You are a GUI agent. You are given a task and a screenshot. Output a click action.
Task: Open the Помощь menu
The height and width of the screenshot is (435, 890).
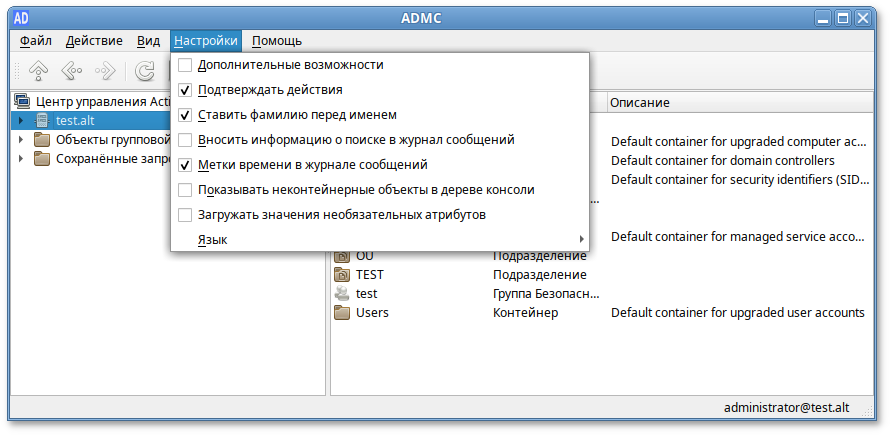277,41
